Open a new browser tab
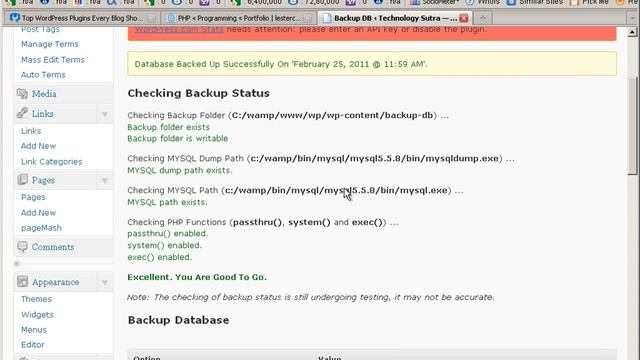The width and height of the screenshot is (640, 360). point(483,18)
